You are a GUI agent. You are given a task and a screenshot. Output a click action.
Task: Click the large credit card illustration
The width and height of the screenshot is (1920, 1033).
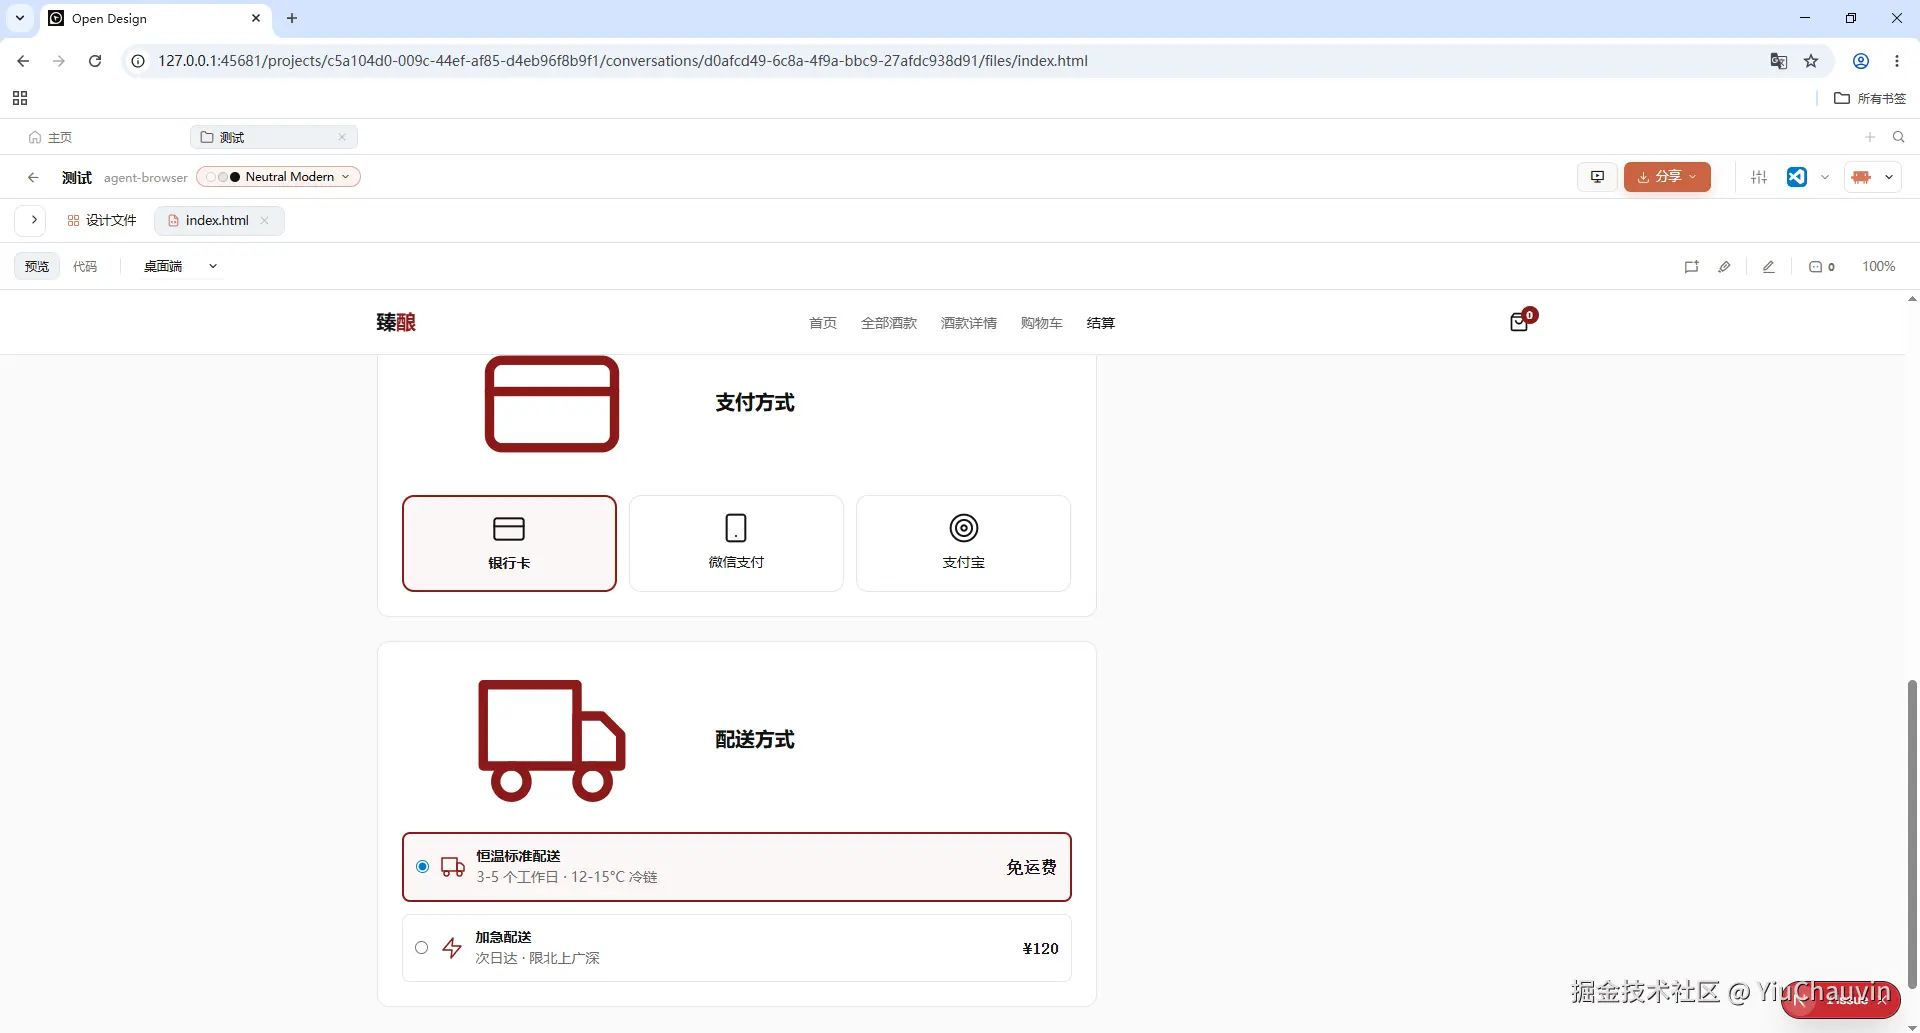[552, 404]
